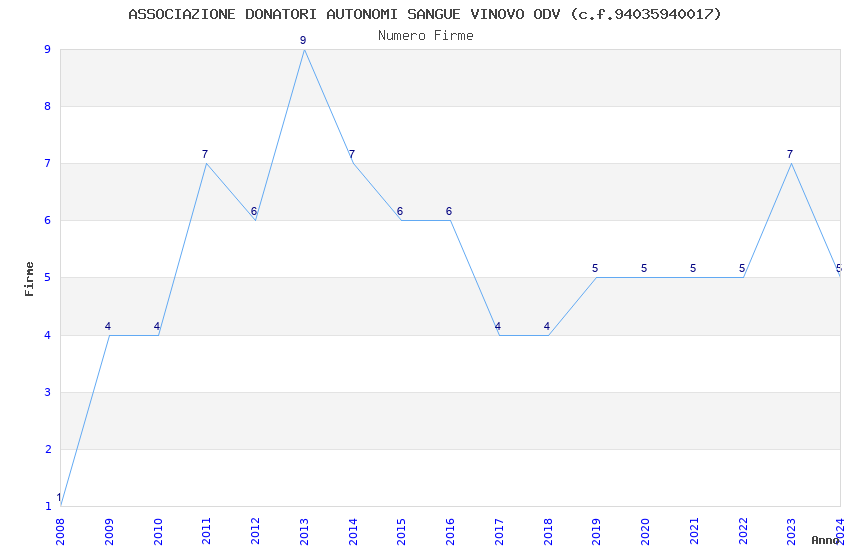Select the 2022 x-axis year label
This screenshot has height=550, width=850.
click(x=743, y=531)
